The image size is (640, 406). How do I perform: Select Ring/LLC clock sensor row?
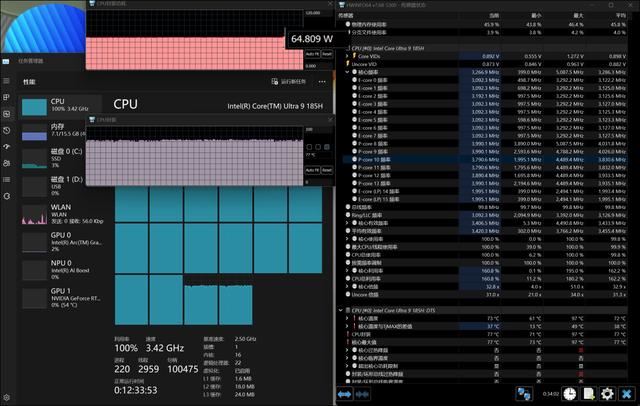(x=485, y=215)
